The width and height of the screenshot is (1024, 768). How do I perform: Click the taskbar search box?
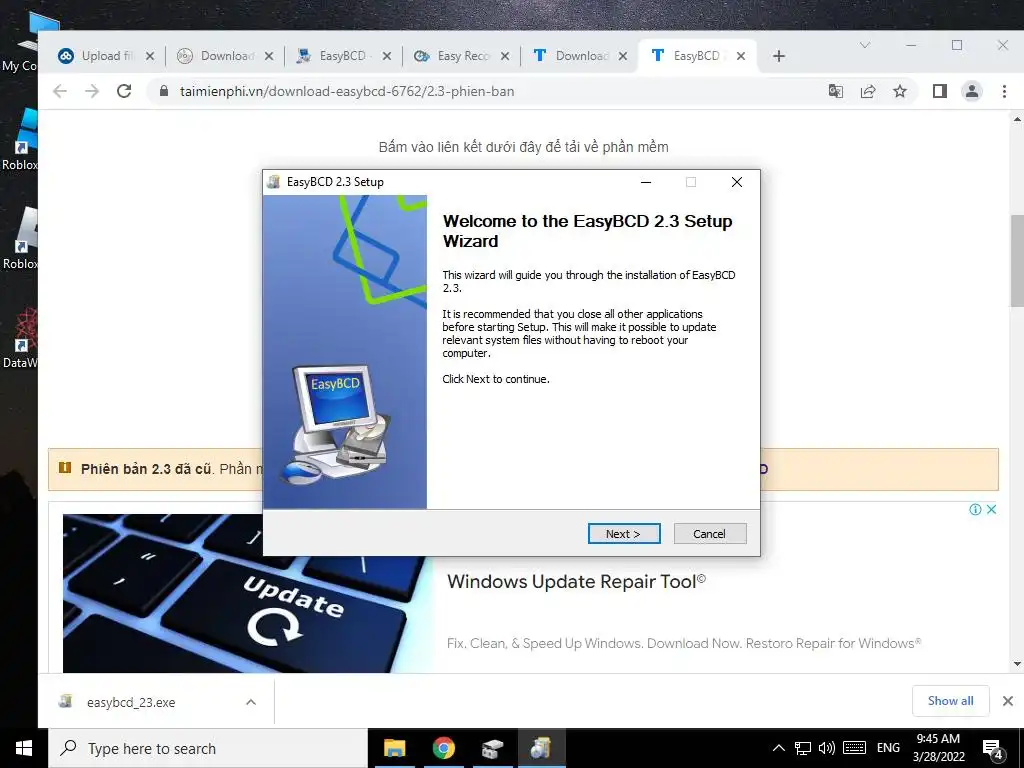[x=208, y=748]
